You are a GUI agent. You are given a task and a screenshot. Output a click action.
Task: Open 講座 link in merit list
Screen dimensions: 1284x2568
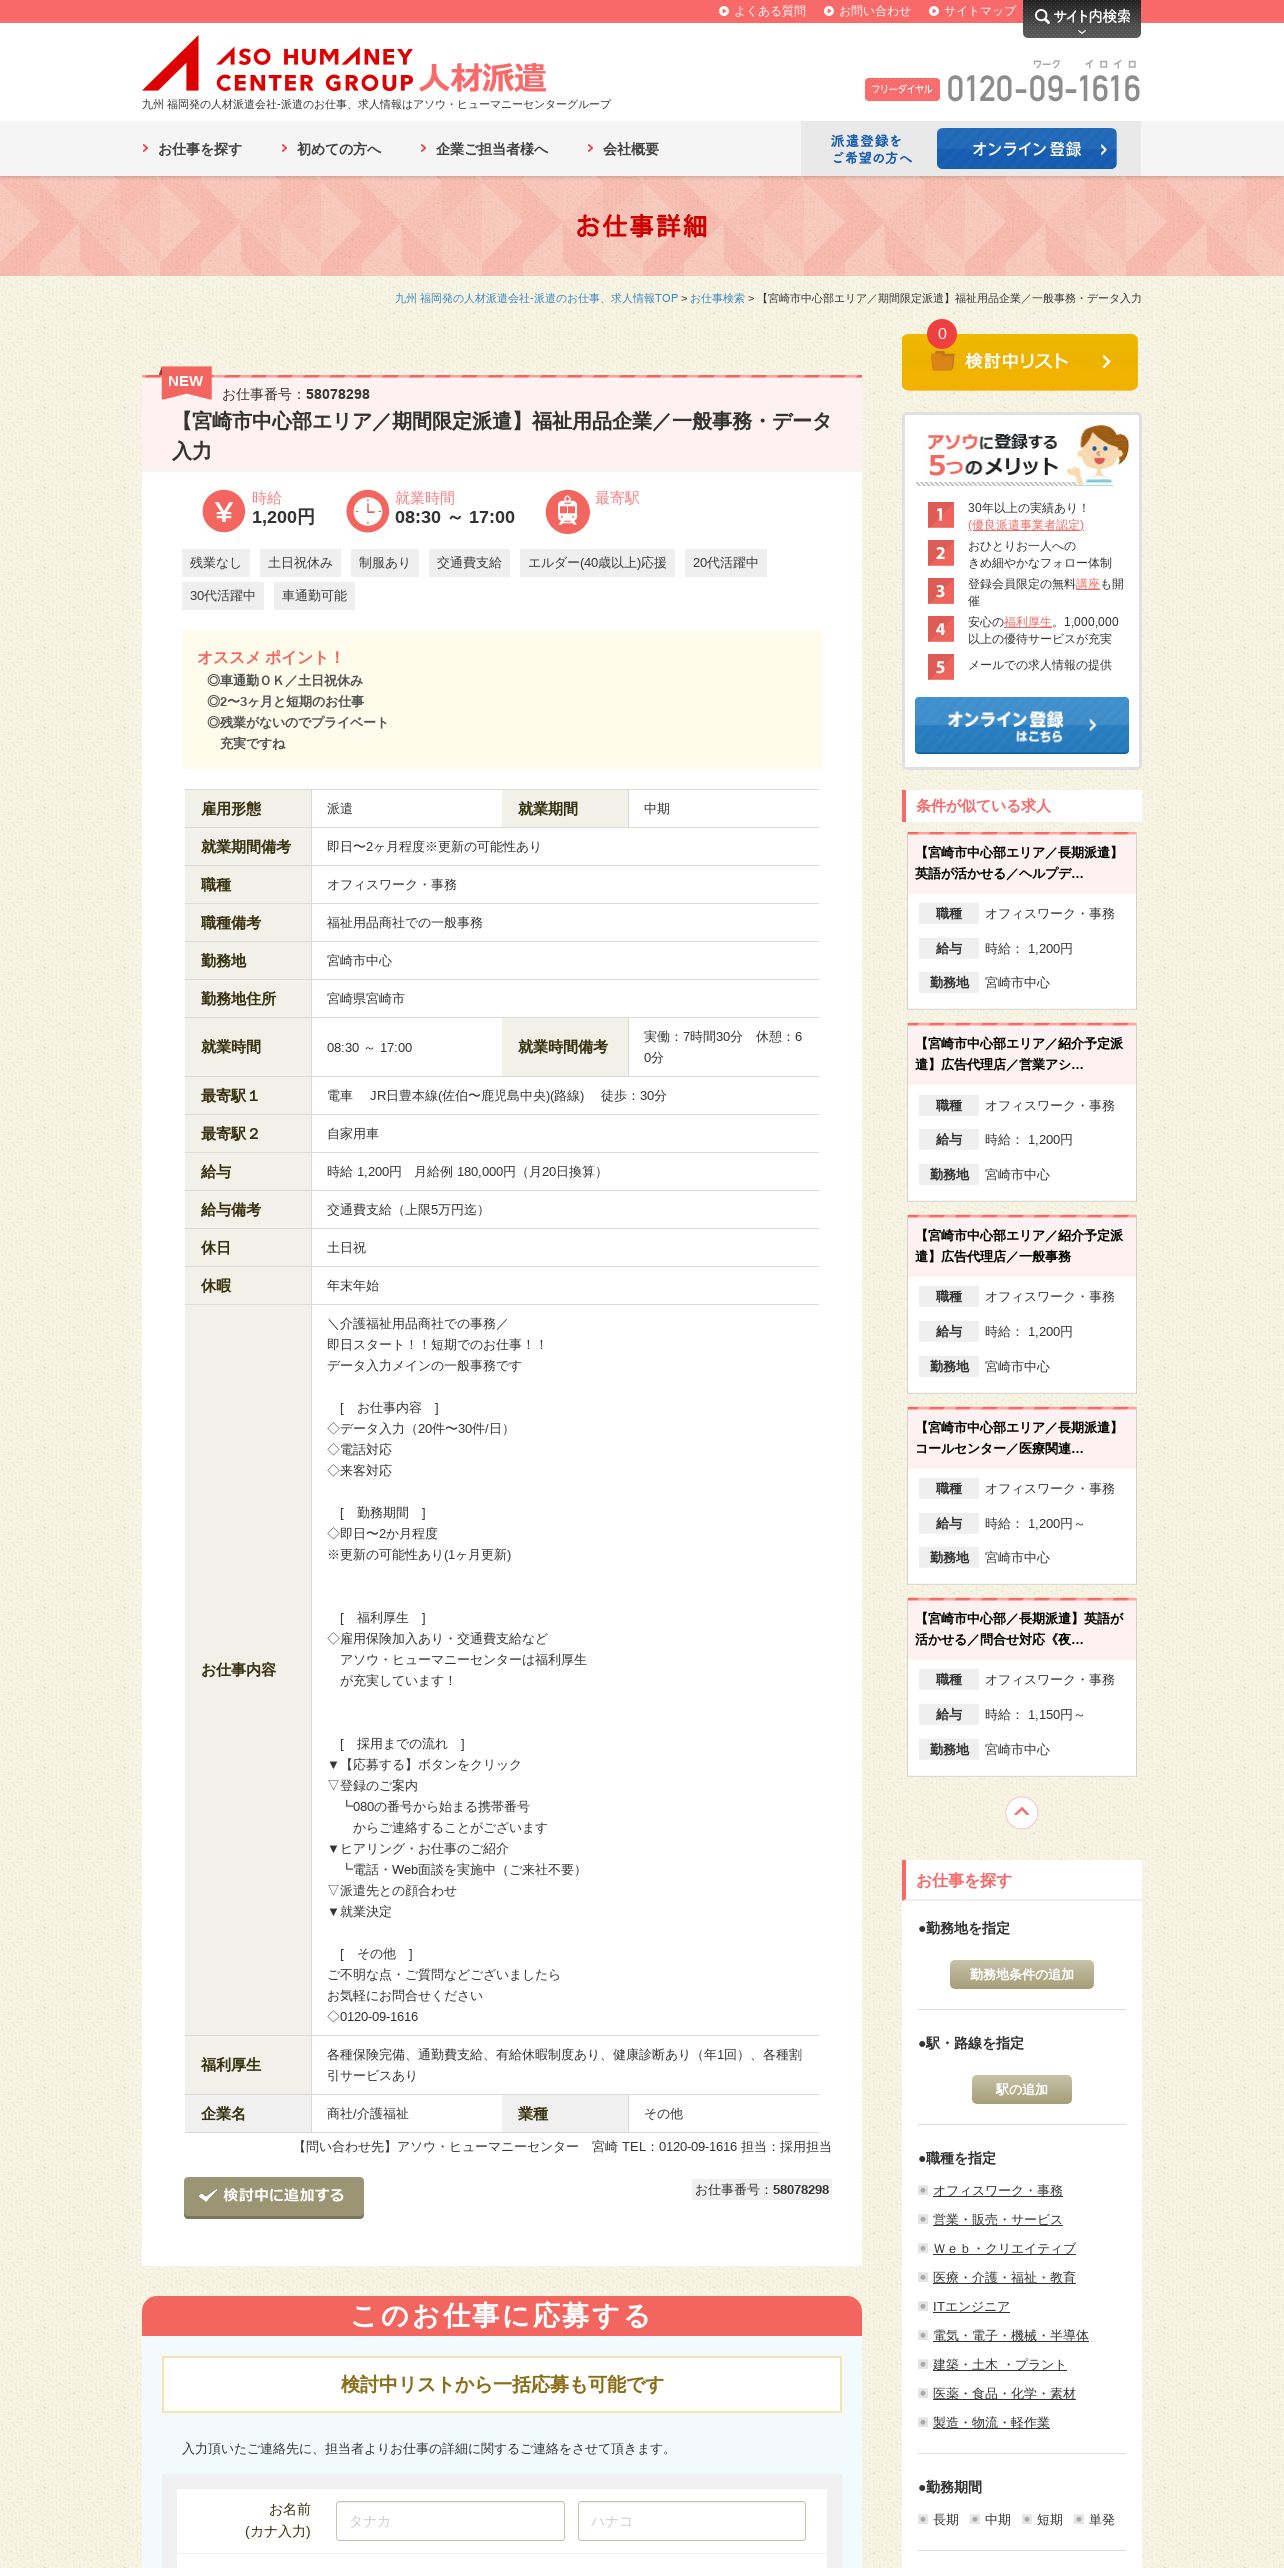(1087, 584)
